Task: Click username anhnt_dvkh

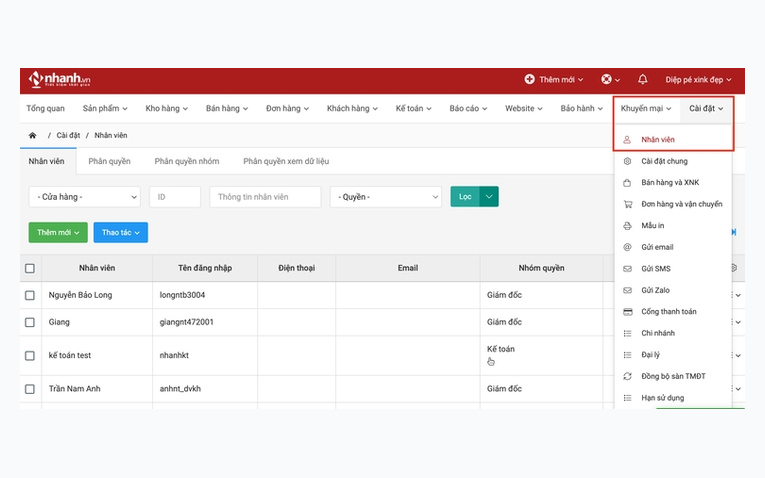Action: 180,389
